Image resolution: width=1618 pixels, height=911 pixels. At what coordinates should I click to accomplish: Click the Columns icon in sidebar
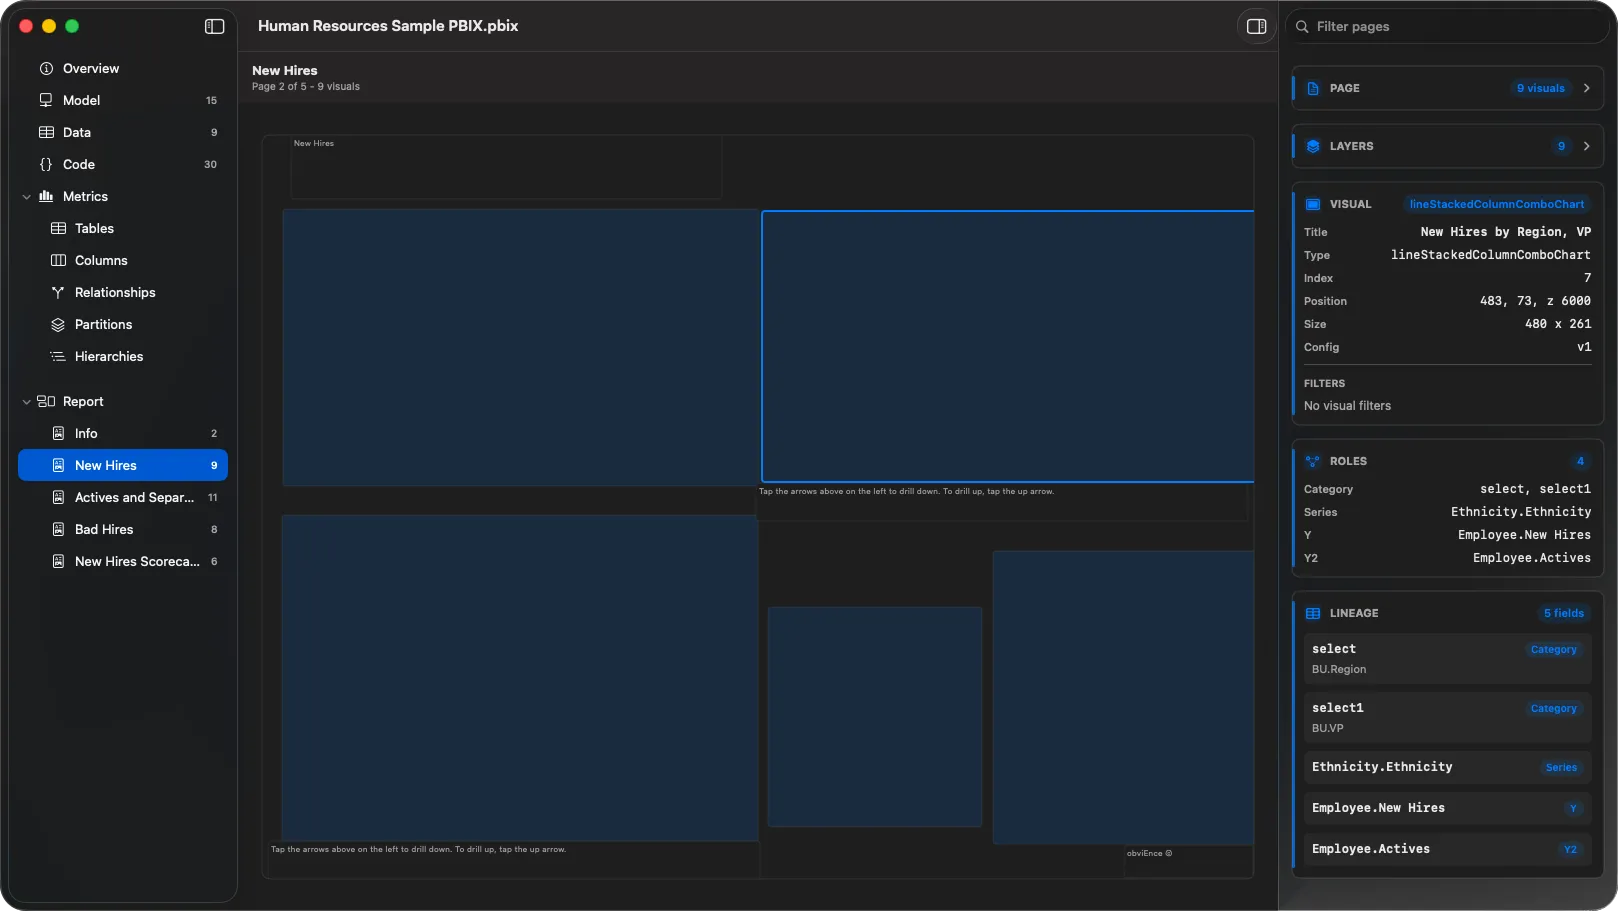pyautogui.click(x=58, y=260)
